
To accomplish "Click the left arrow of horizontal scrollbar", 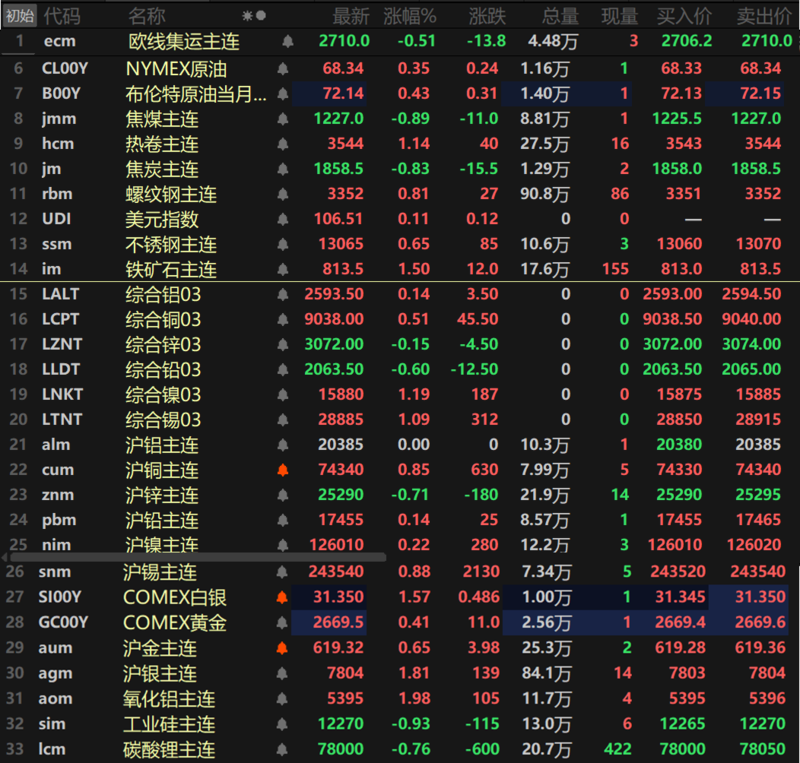I will (4, 557).
